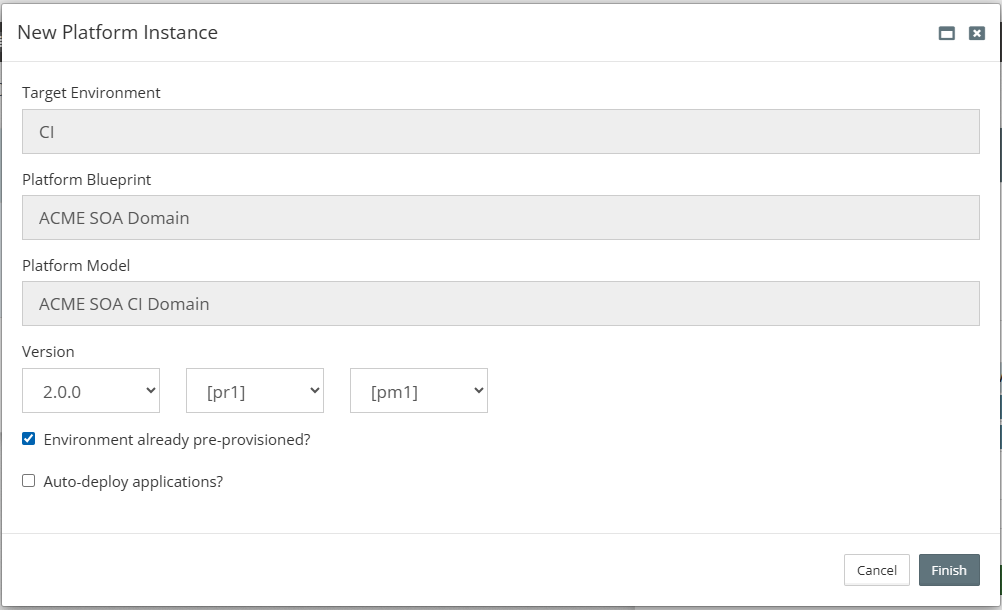Click the "Version" label text
Screen dimensions: 1002x610
[x=48, y=352]
